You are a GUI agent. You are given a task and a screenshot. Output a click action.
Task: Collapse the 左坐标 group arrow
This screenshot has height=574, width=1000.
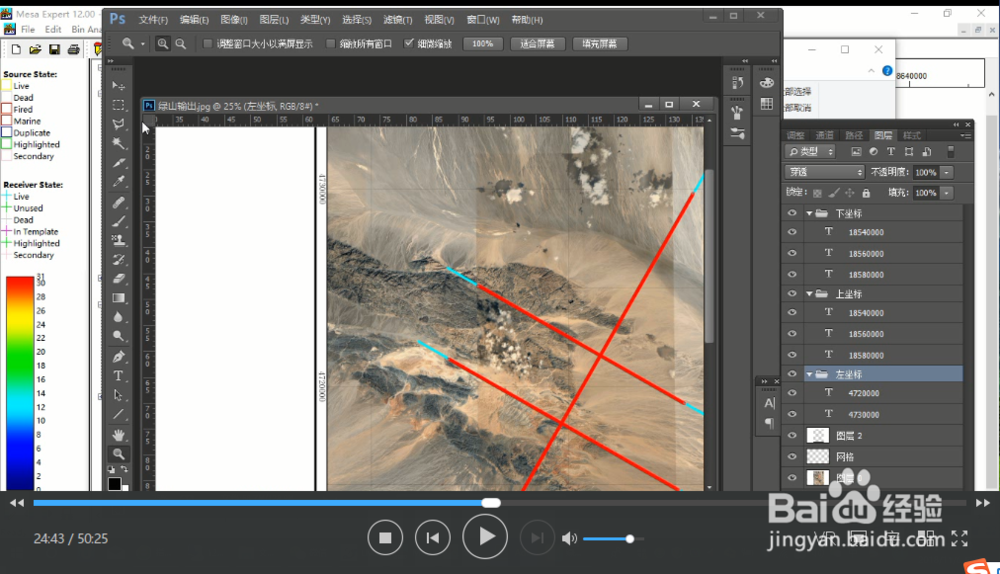(x=809, y=374)
